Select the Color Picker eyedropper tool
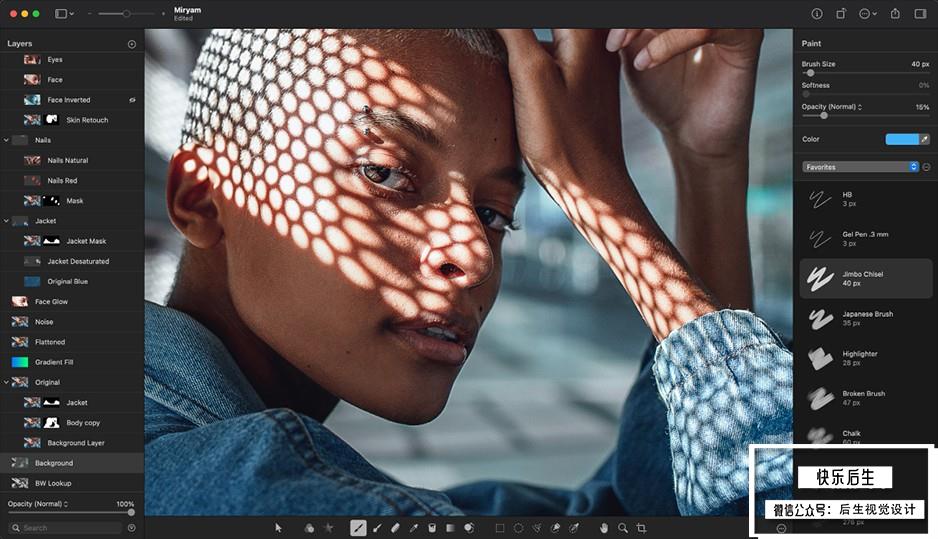The width and height of the screenshot is (938, 539). (x=413, y=528)
